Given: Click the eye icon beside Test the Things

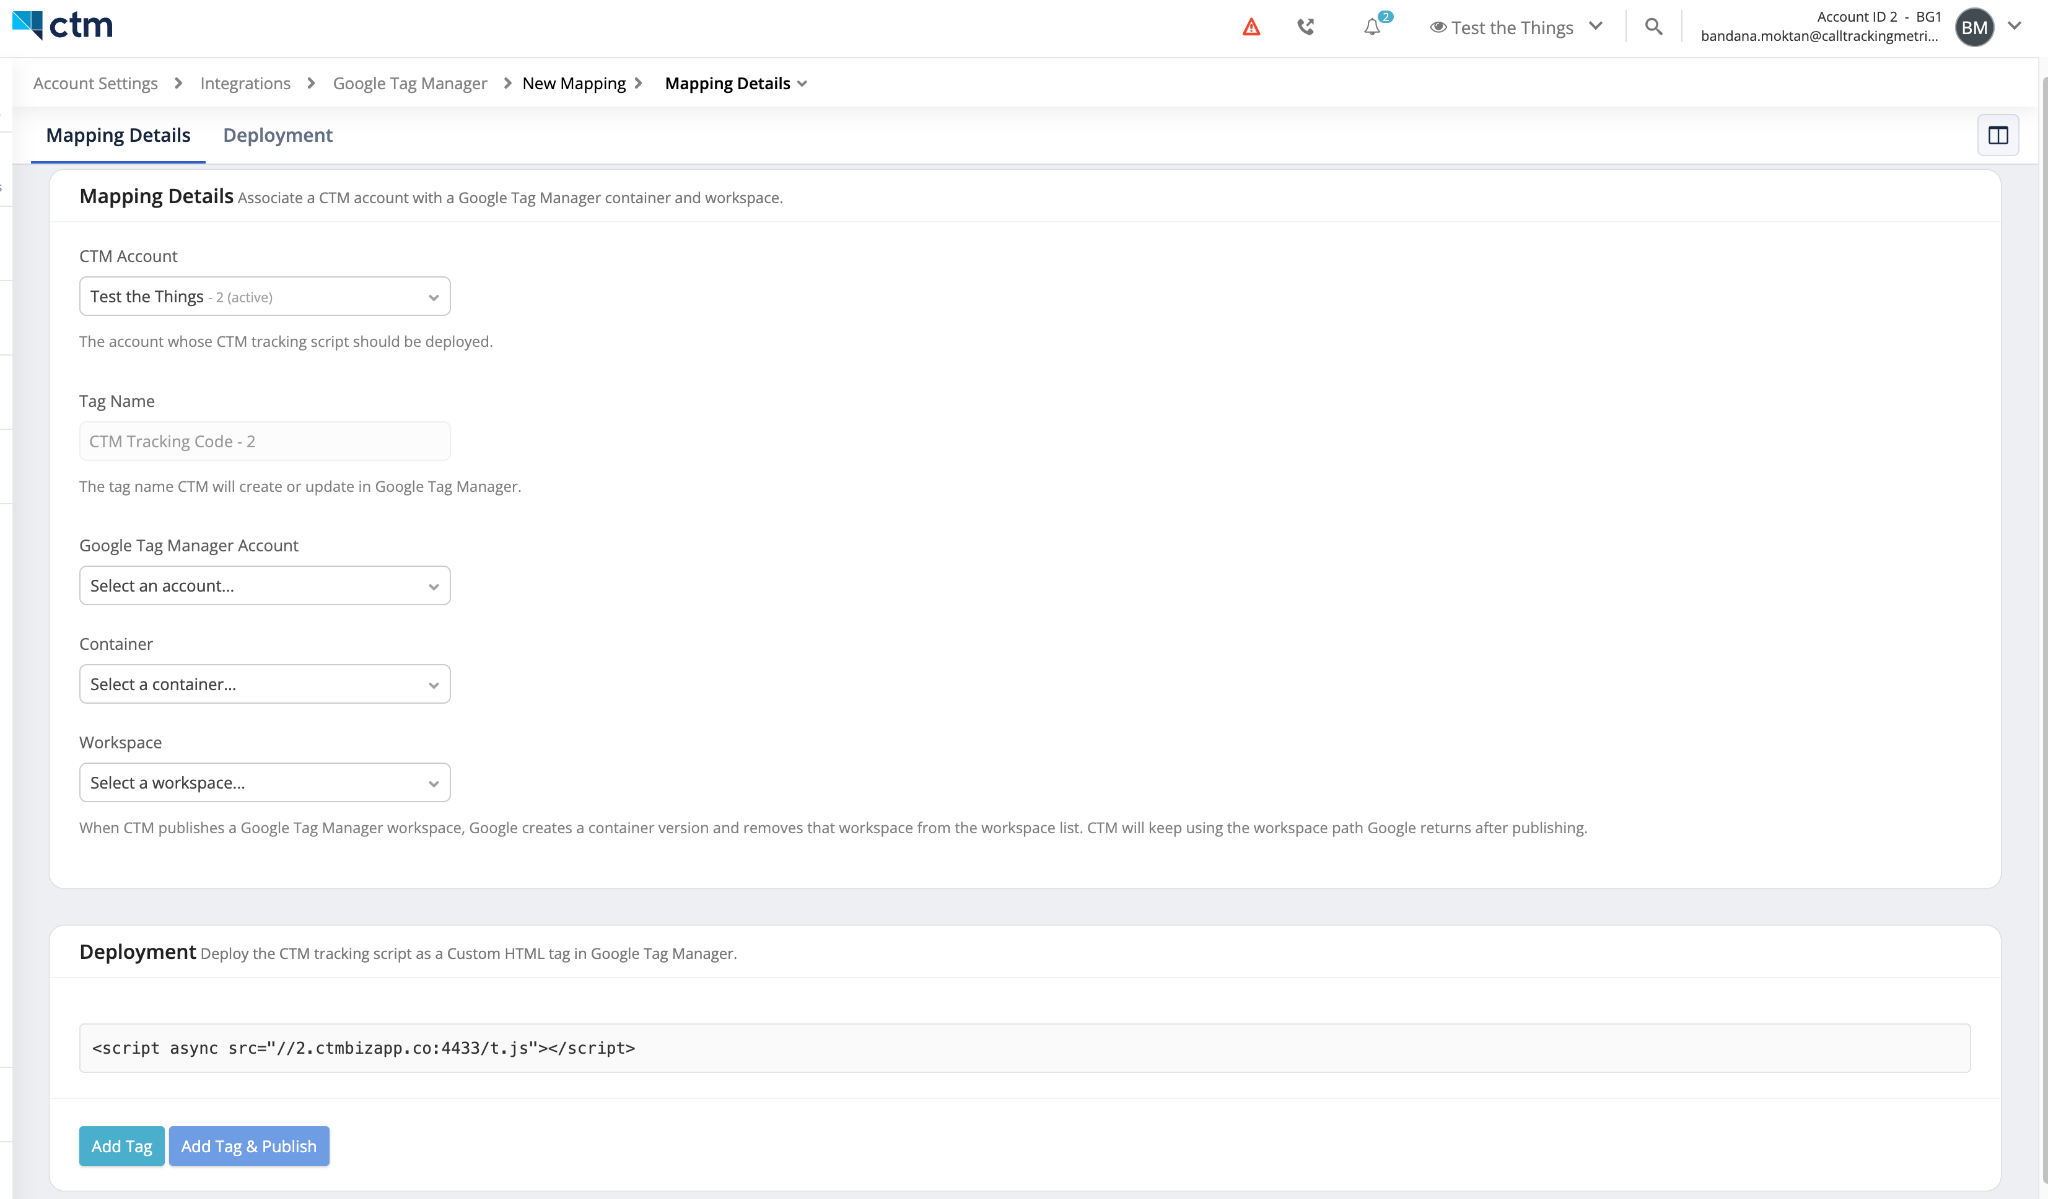Looking at the screenshot, I should 1438,27.
